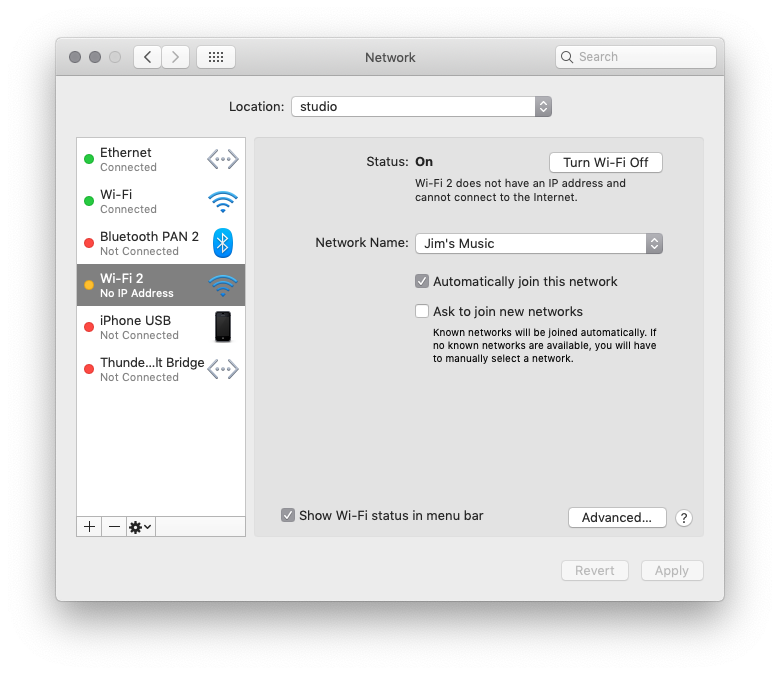Click the Apply button
The height and width of the screenshot is (675, 780).
click(x=672, y=571)
